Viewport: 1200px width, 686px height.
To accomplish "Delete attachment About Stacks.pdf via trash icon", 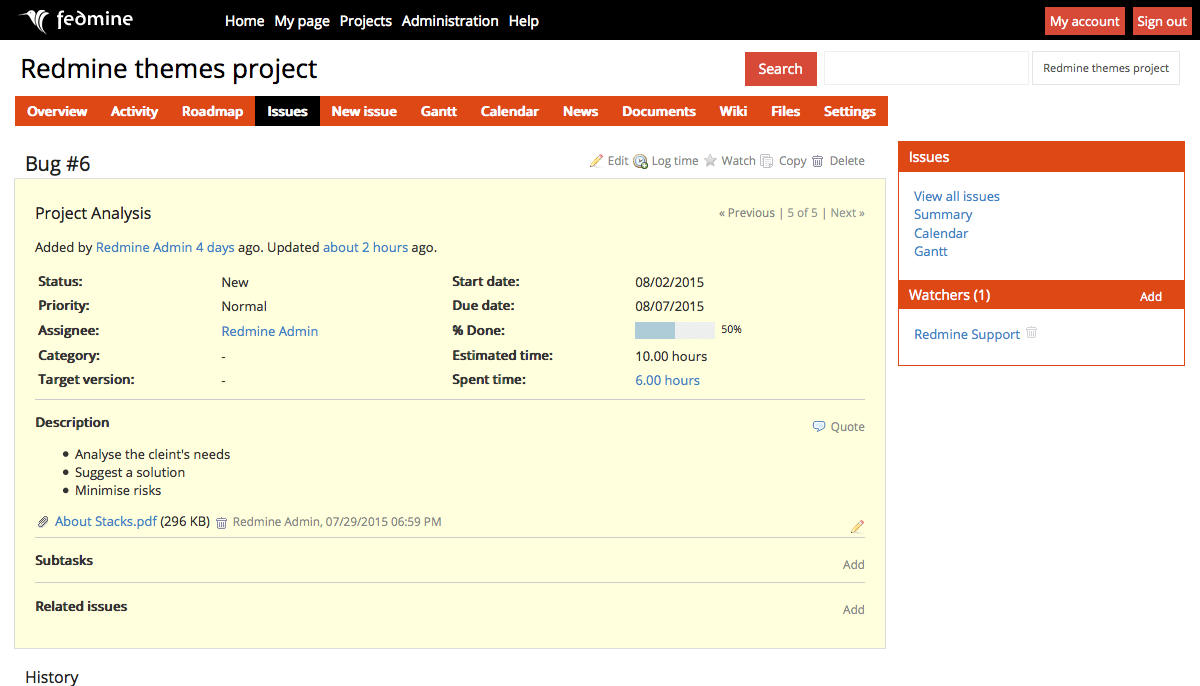I will [222, 522].
